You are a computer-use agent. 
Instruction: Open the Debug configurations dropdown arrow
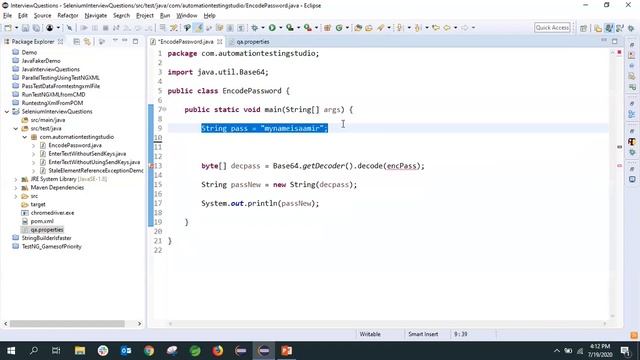(x=263, y=28)
